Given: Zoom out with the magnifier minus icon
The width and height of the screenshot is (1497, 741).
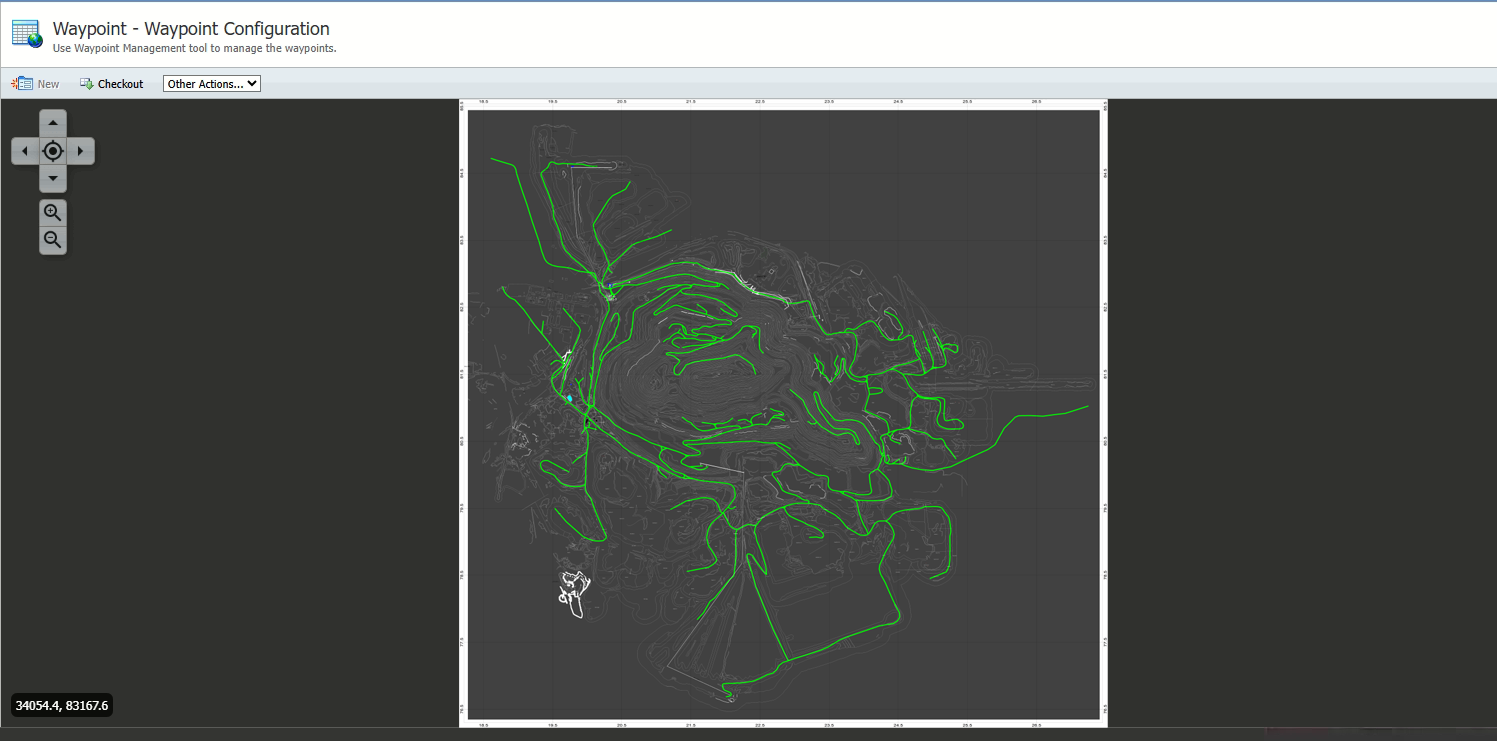Looking at the screenshot, I should [53, 240].
